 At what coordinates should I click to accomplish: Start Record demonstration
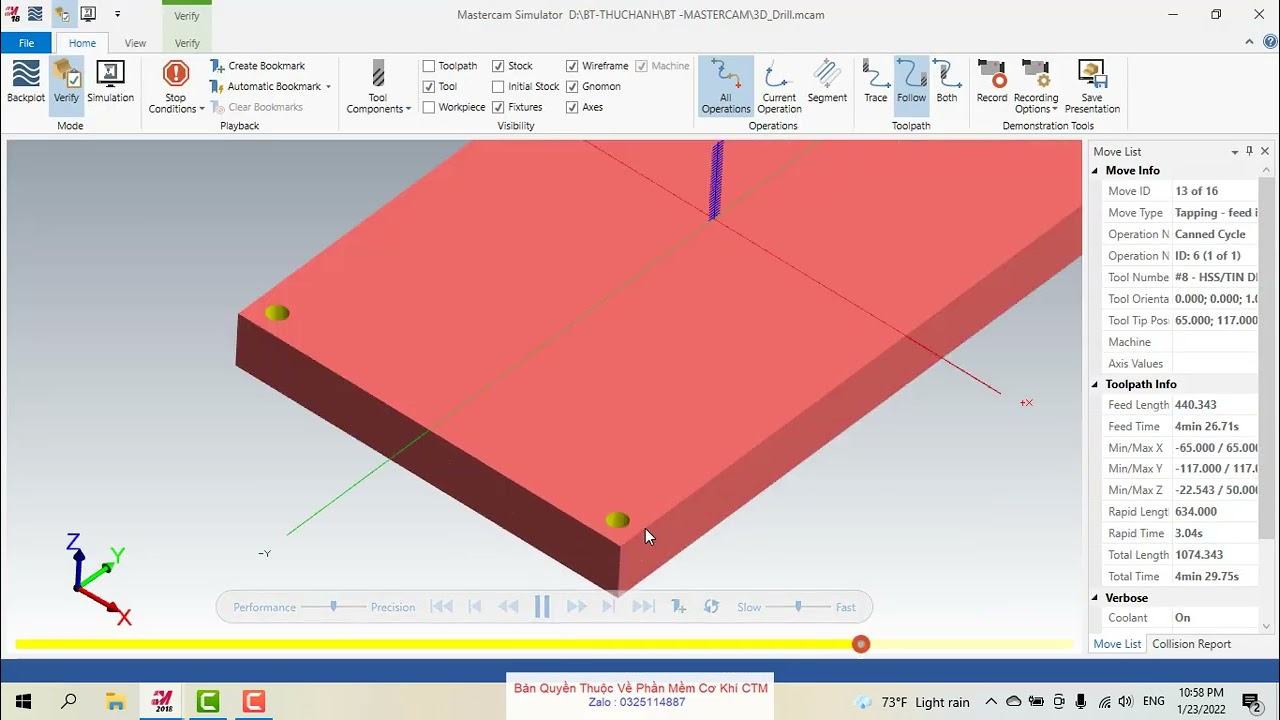[992, 82]
